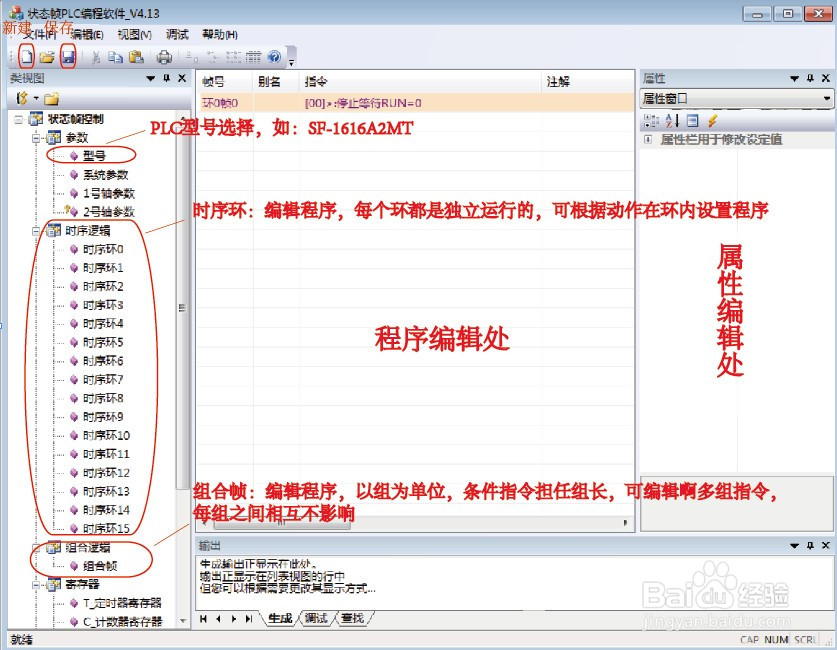This screenshot has height=650, width=837.
Task: Switch to the 生成 output tab
Action: click(280, 619)
